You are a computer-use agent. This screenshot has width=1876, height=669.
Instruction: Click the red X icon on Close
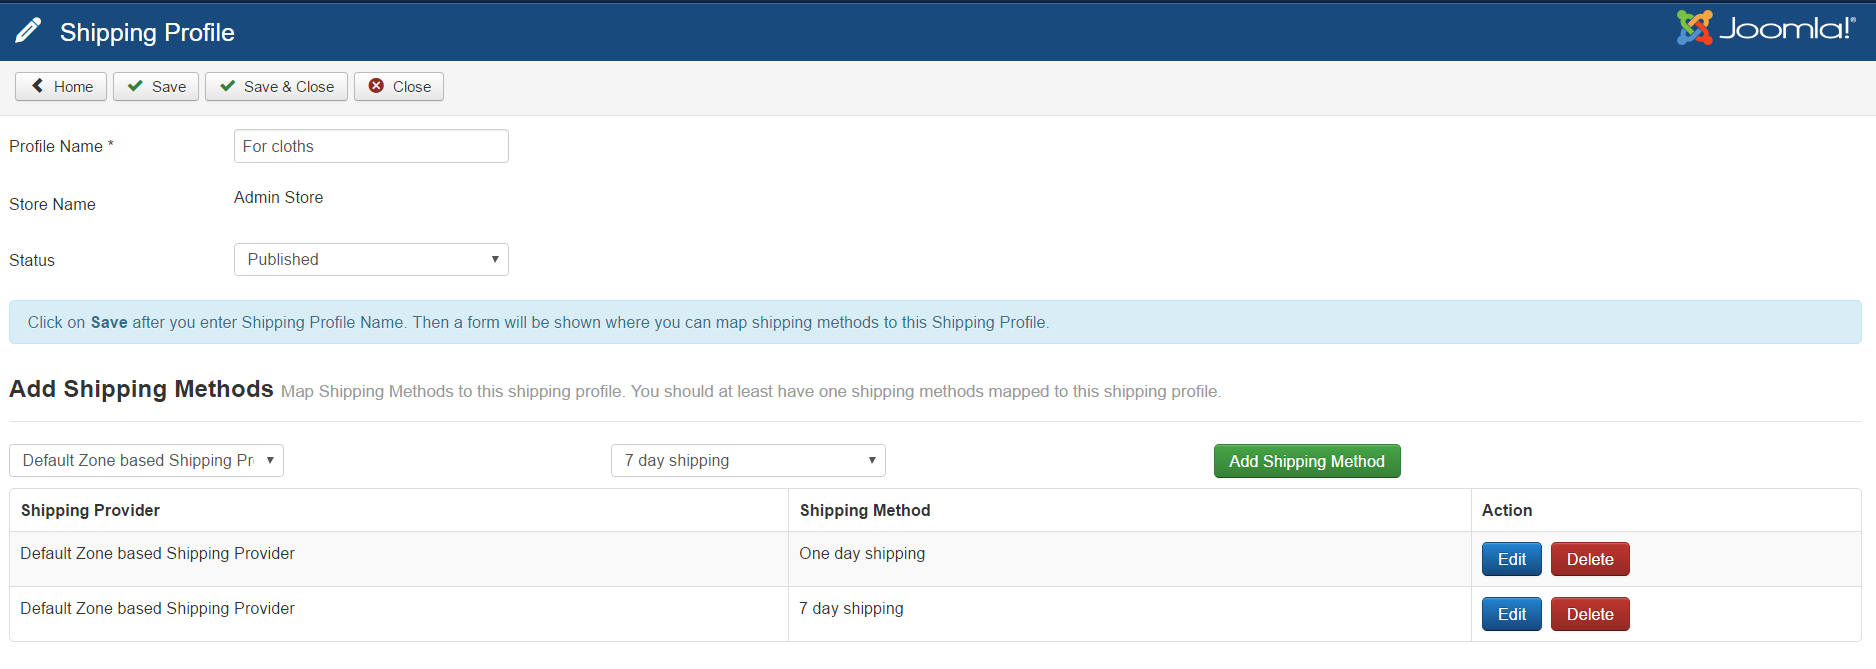point(376,86)
